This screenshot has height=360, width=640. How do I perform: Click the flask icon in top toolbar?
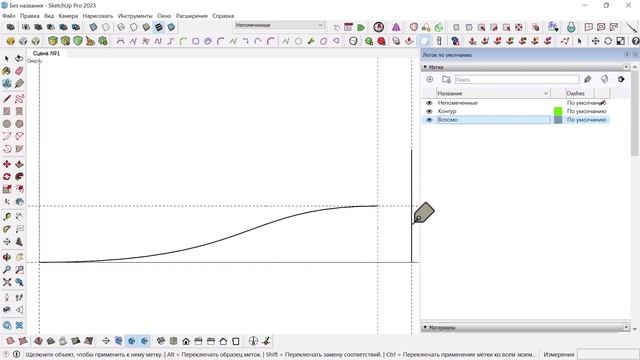pos(571,27)
